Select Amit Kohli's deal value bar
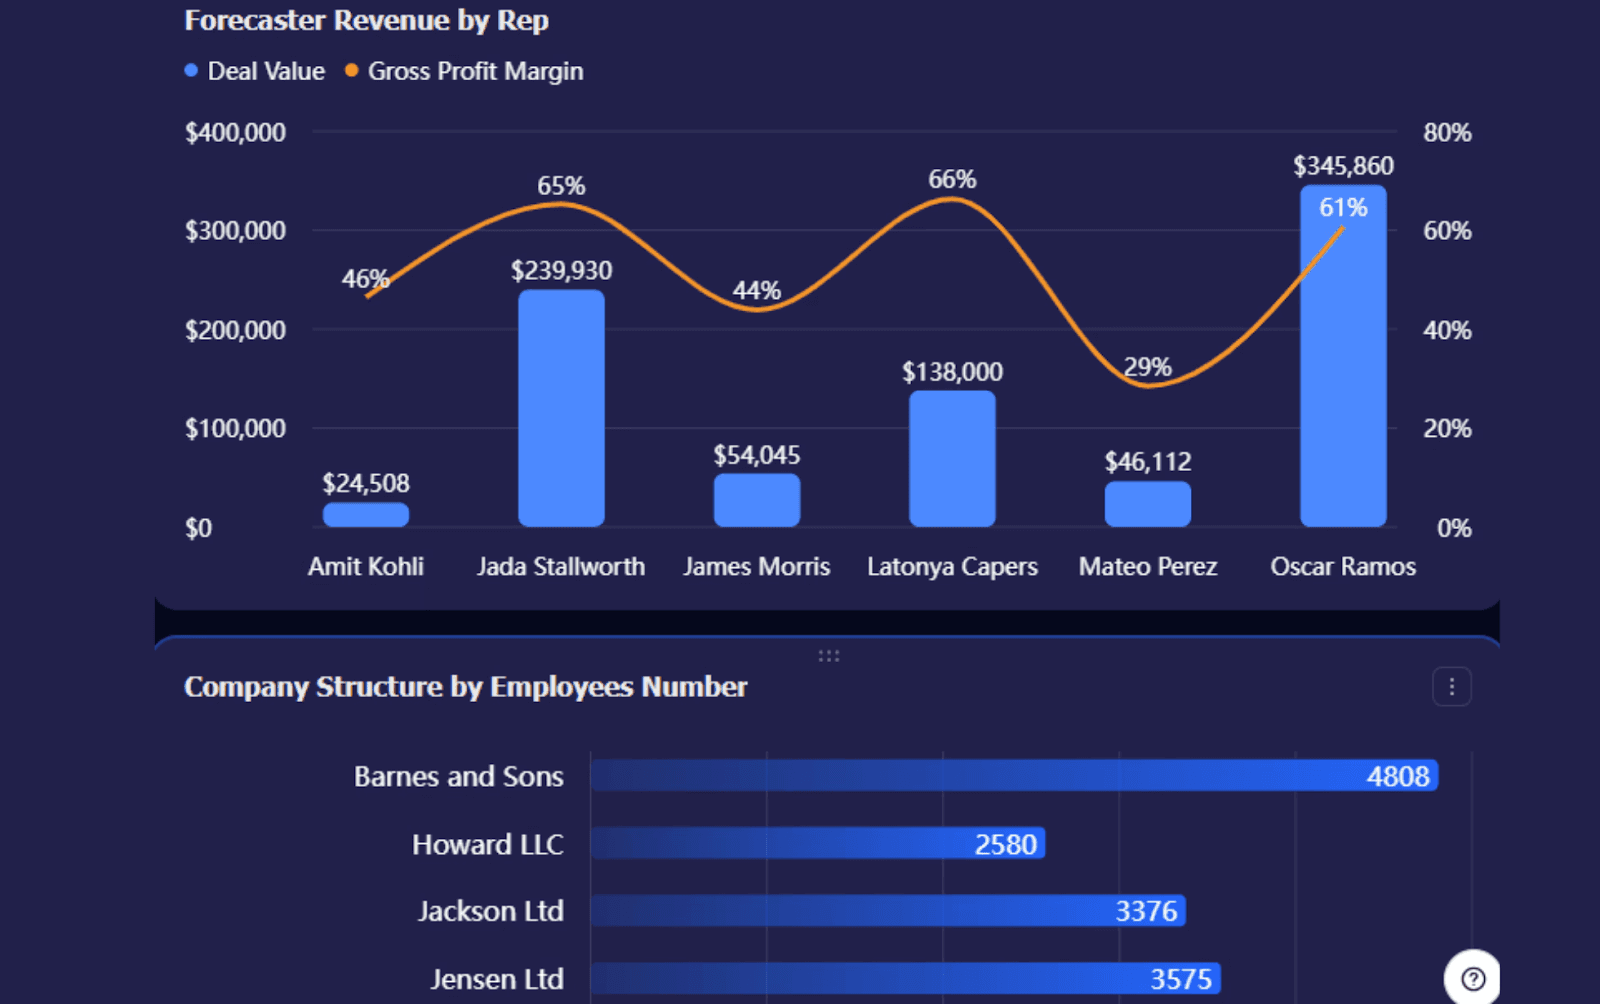This screenshot has width=1600, height=1004. pos(366,515)
